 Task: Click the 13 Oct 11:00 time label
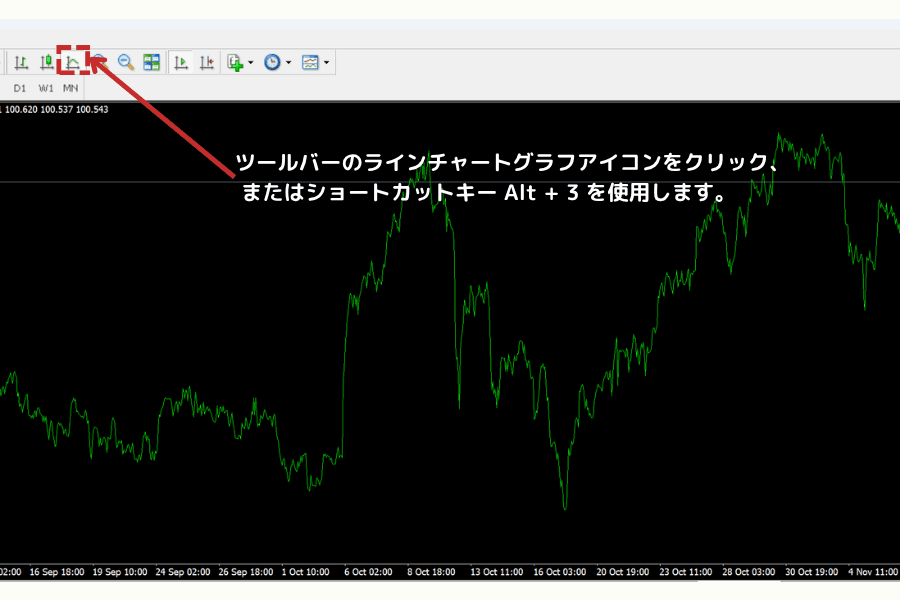(x=497, y=572)
